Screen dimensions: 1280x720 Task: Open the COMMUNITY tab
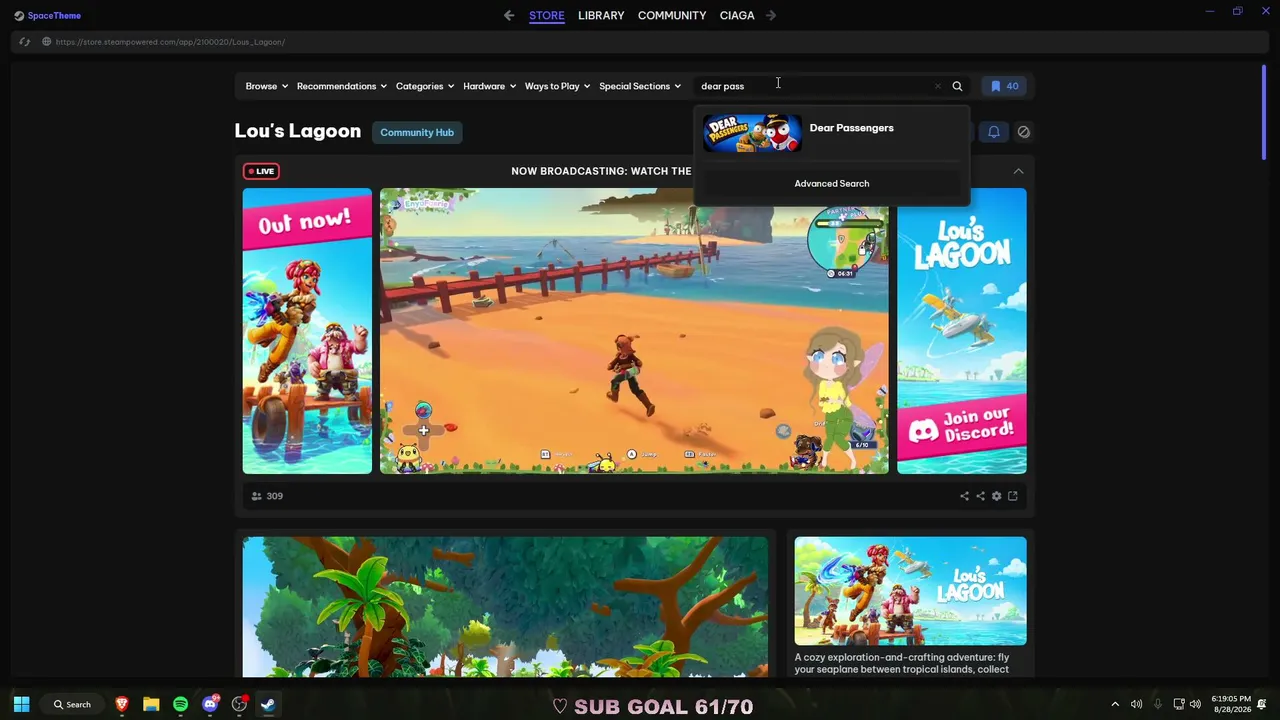click(x=672, y=15)
